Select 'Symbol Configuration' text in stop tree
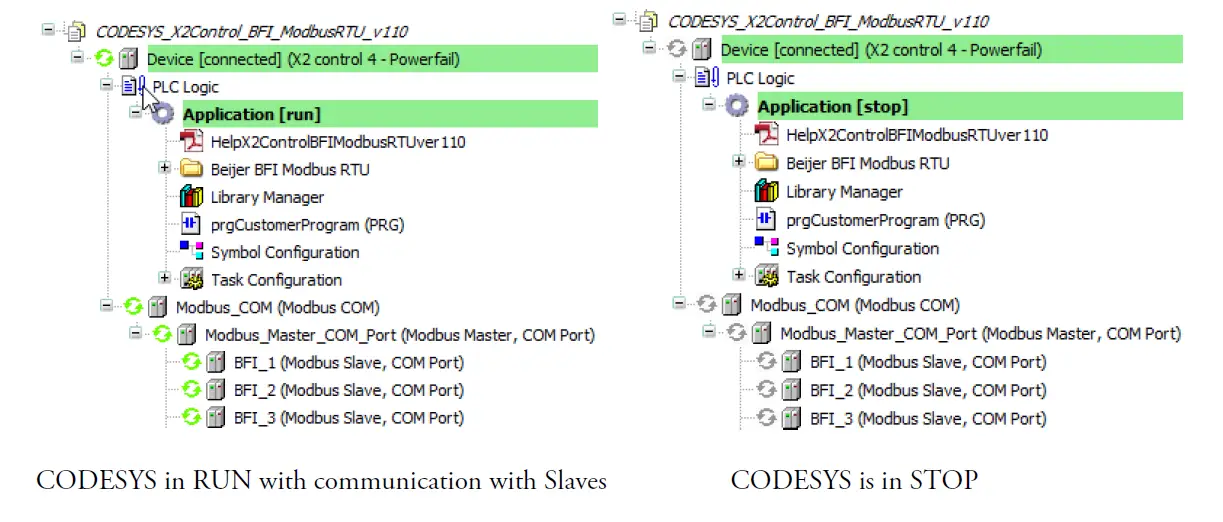Viewport: 1223px width, 522px height. [x=862, y=249]
